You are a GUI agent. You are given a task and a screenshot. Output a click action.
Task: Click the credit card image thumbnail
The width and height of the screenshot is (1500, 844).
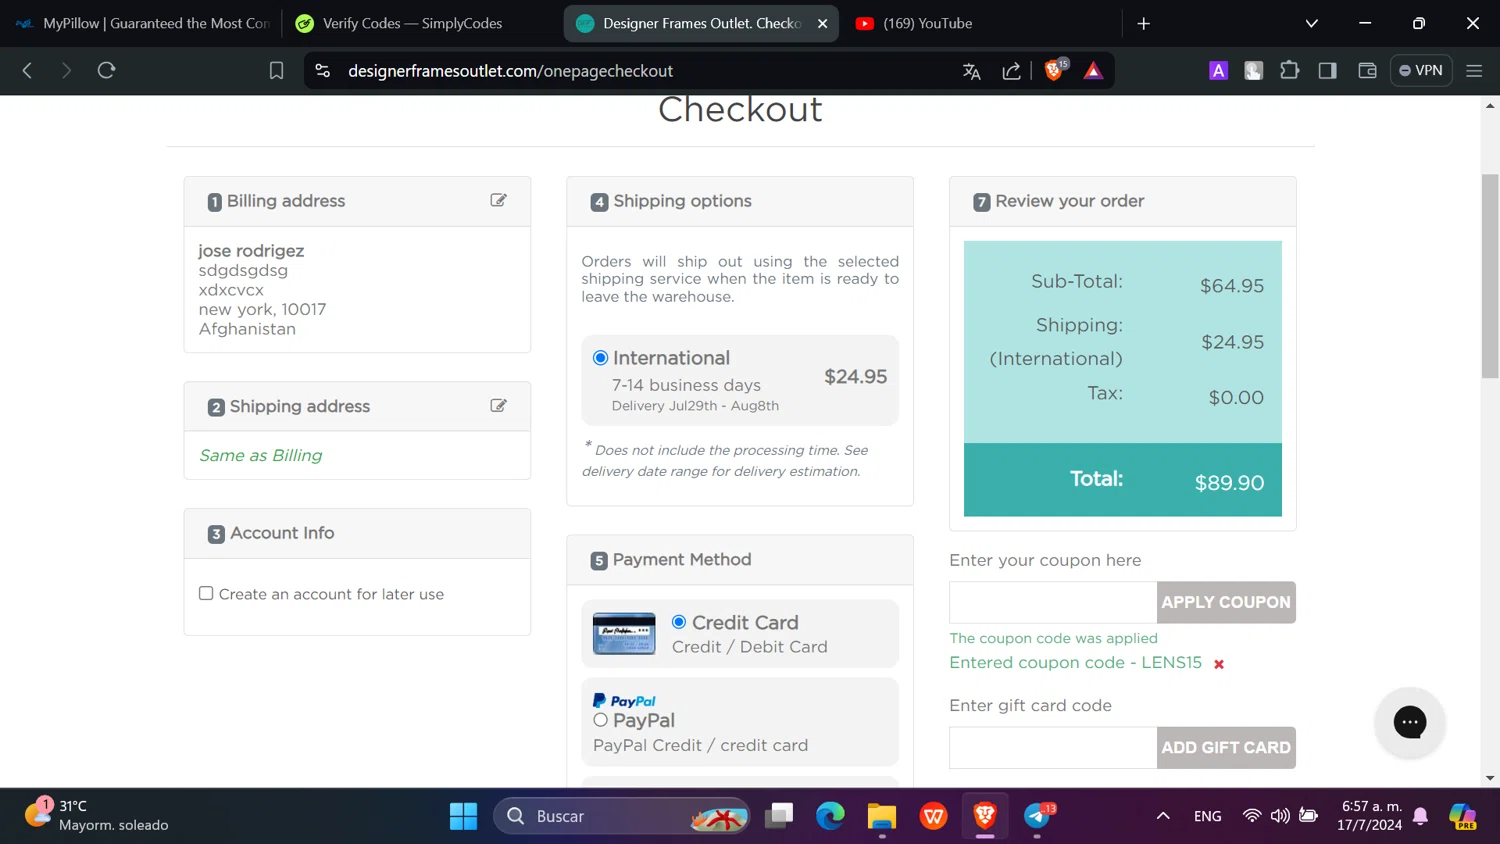click(x=624, y=634)
